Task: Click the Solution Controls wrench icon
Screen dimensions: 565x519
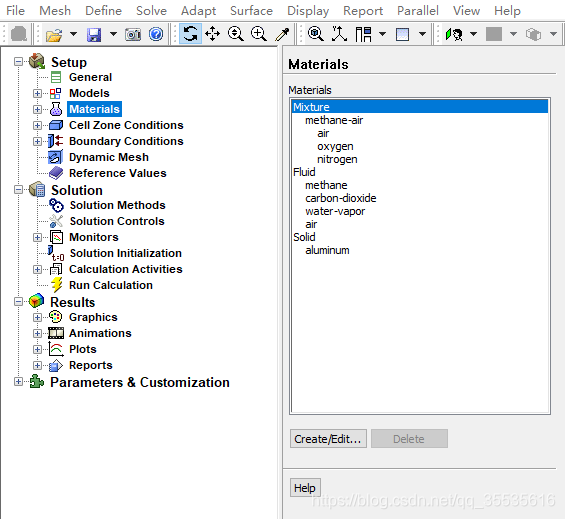Action: (56, 221)
